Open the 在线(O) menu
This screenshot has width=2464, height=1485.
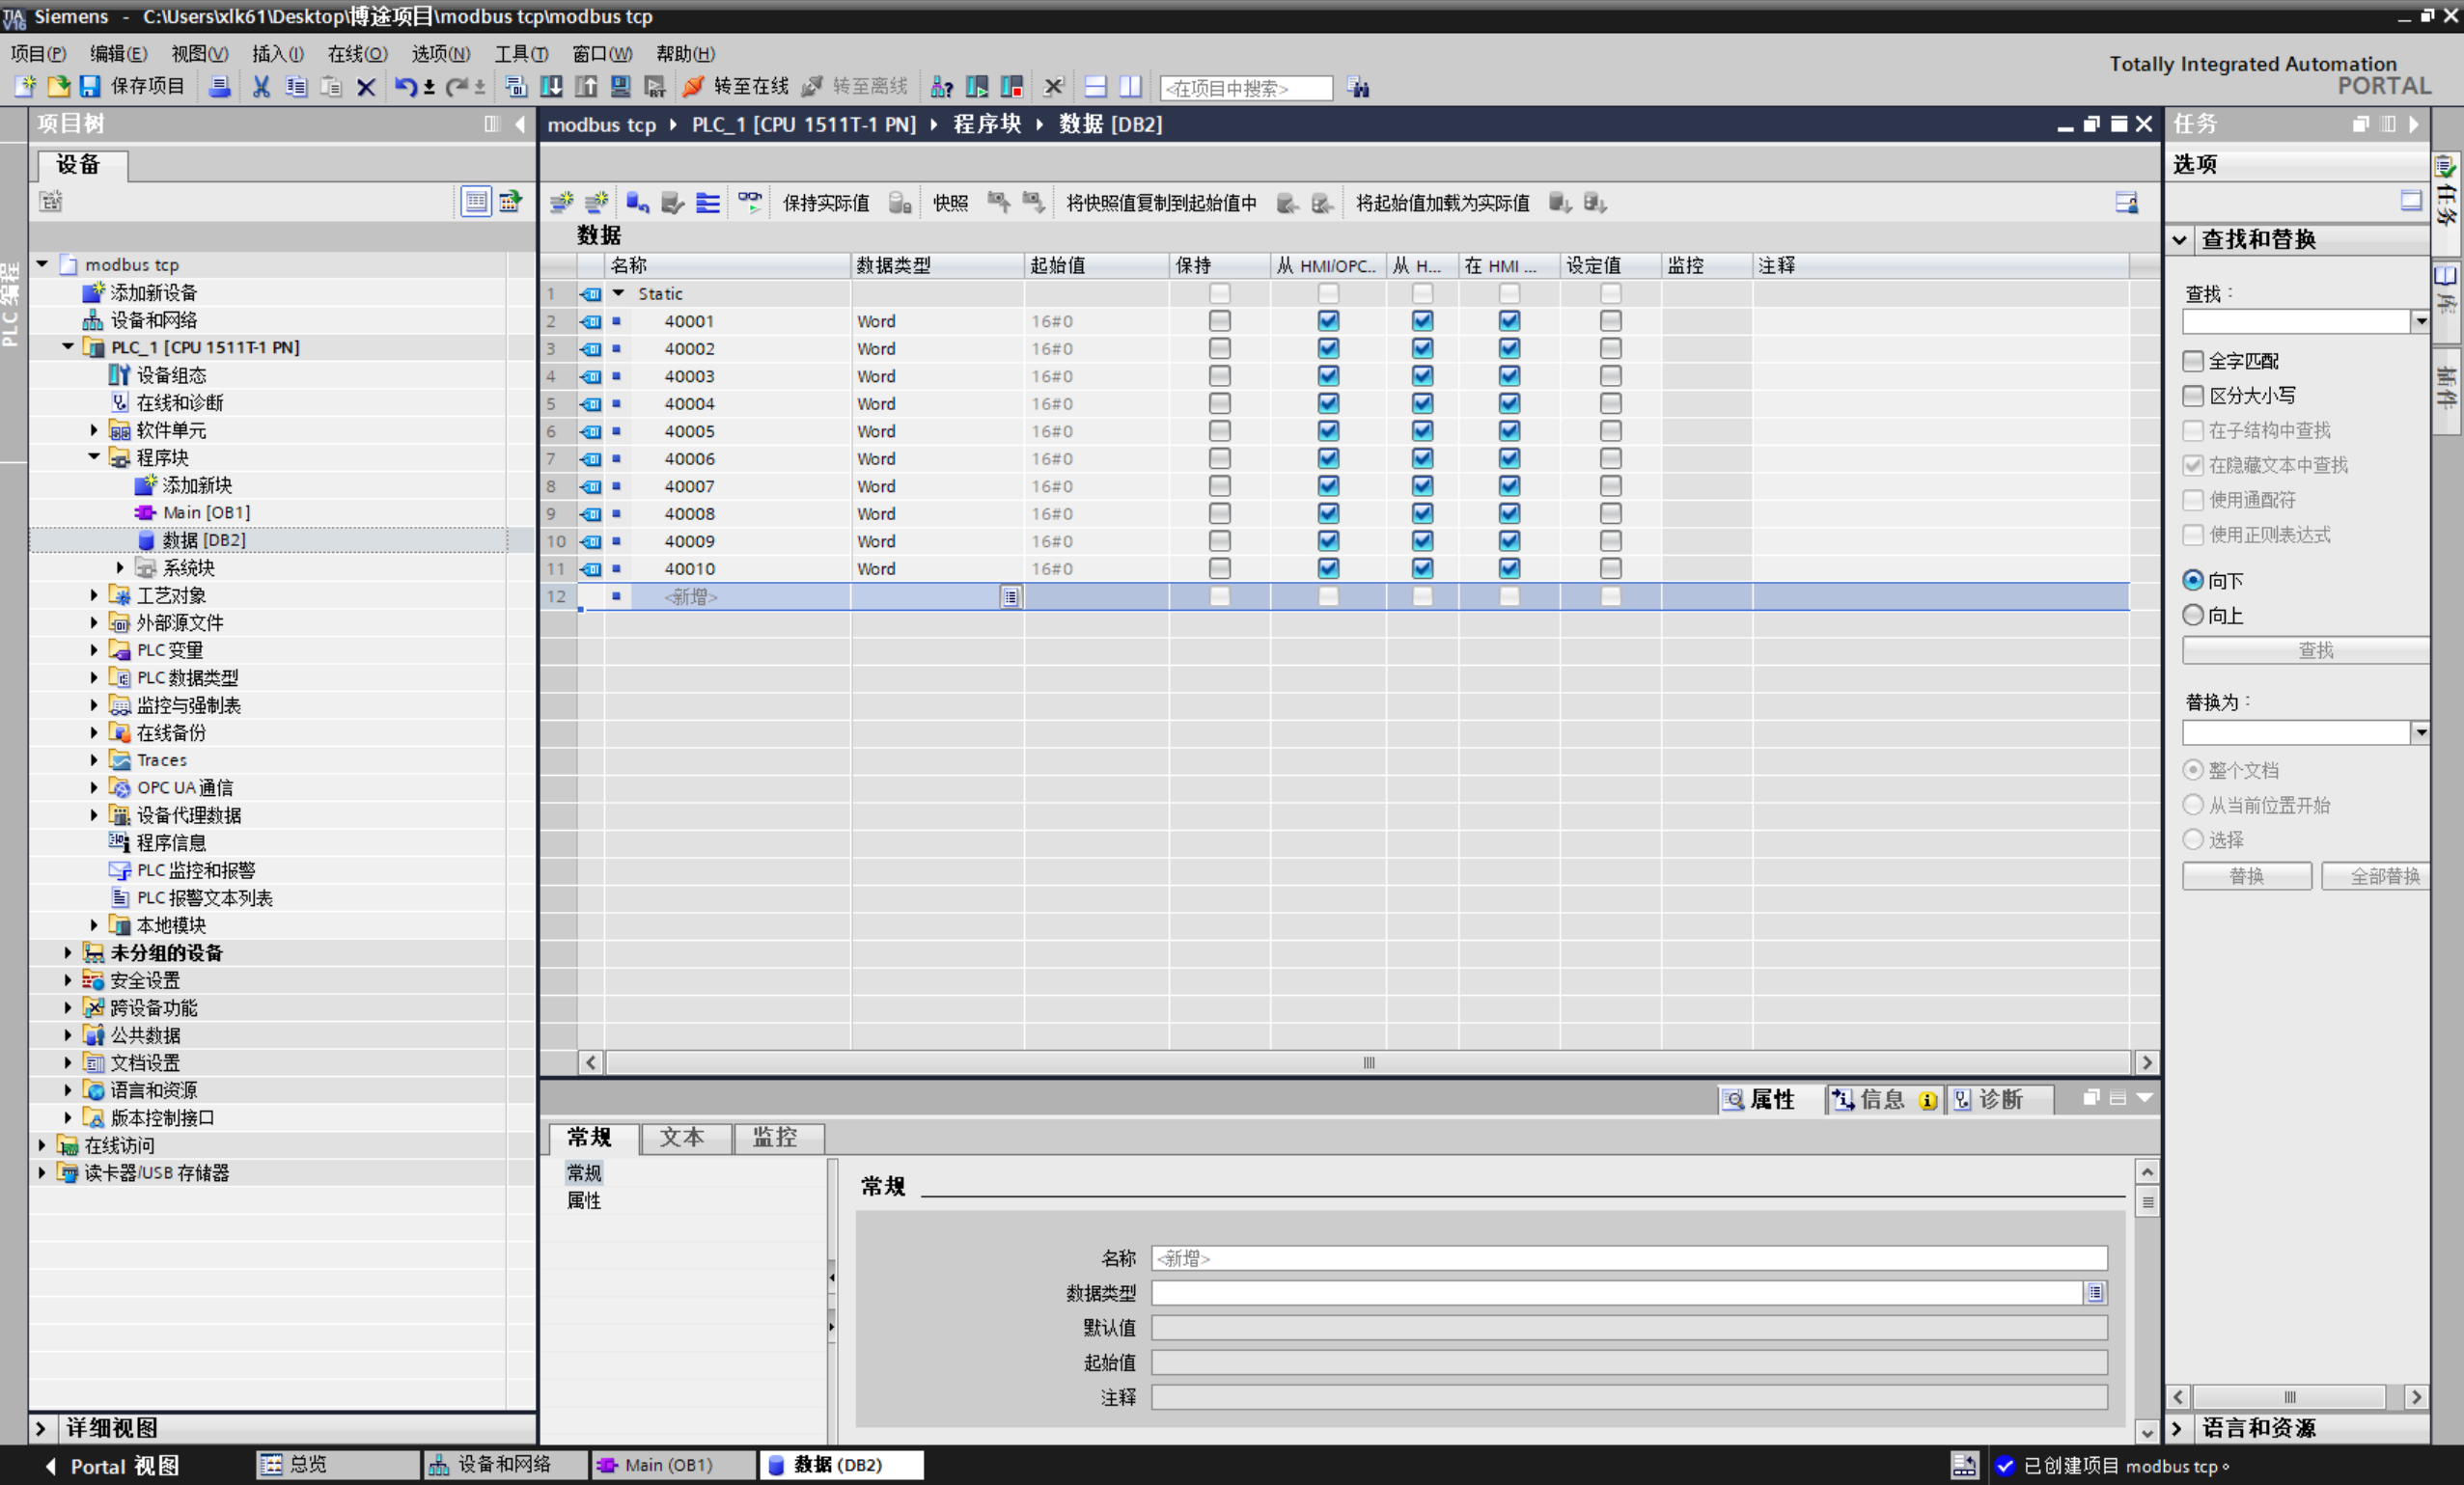point(356,54)
